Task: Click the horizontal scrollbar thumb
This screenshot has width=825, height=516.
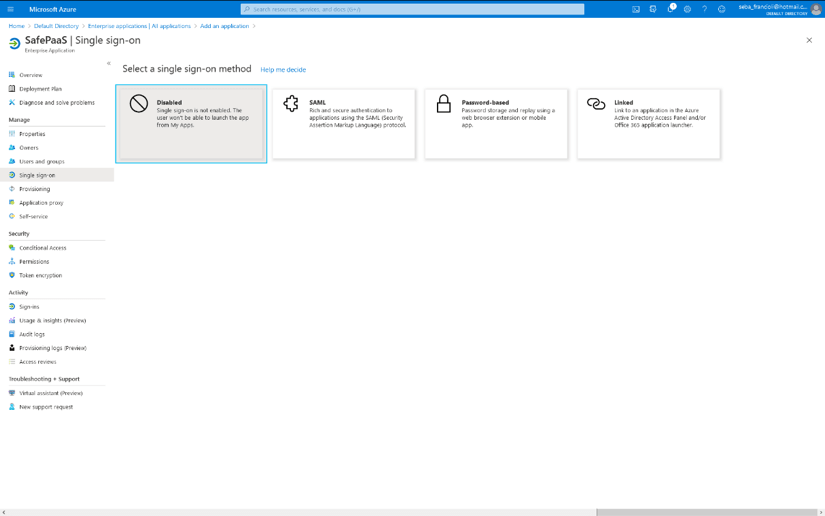Action: point(707,512)
